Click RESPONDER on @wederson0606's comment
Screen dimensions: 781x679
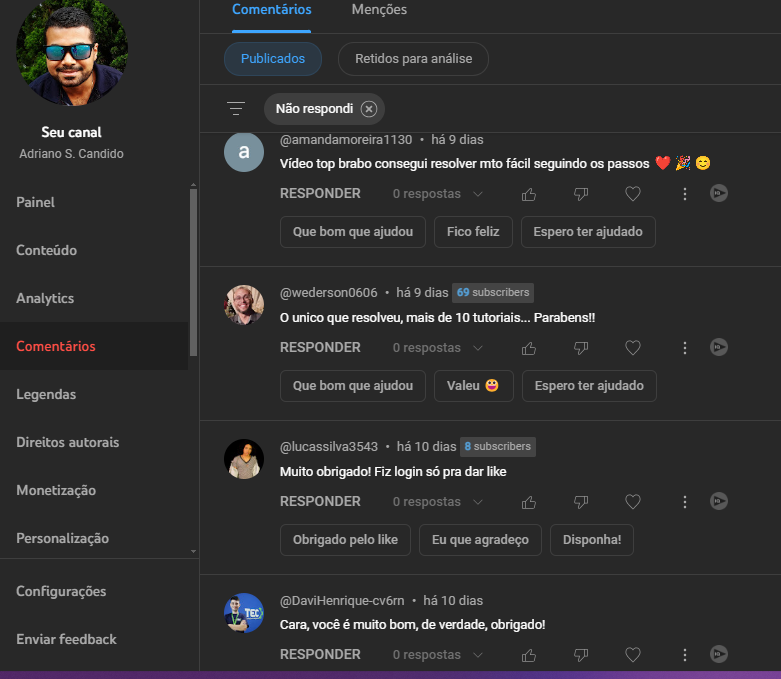[320, 348]
